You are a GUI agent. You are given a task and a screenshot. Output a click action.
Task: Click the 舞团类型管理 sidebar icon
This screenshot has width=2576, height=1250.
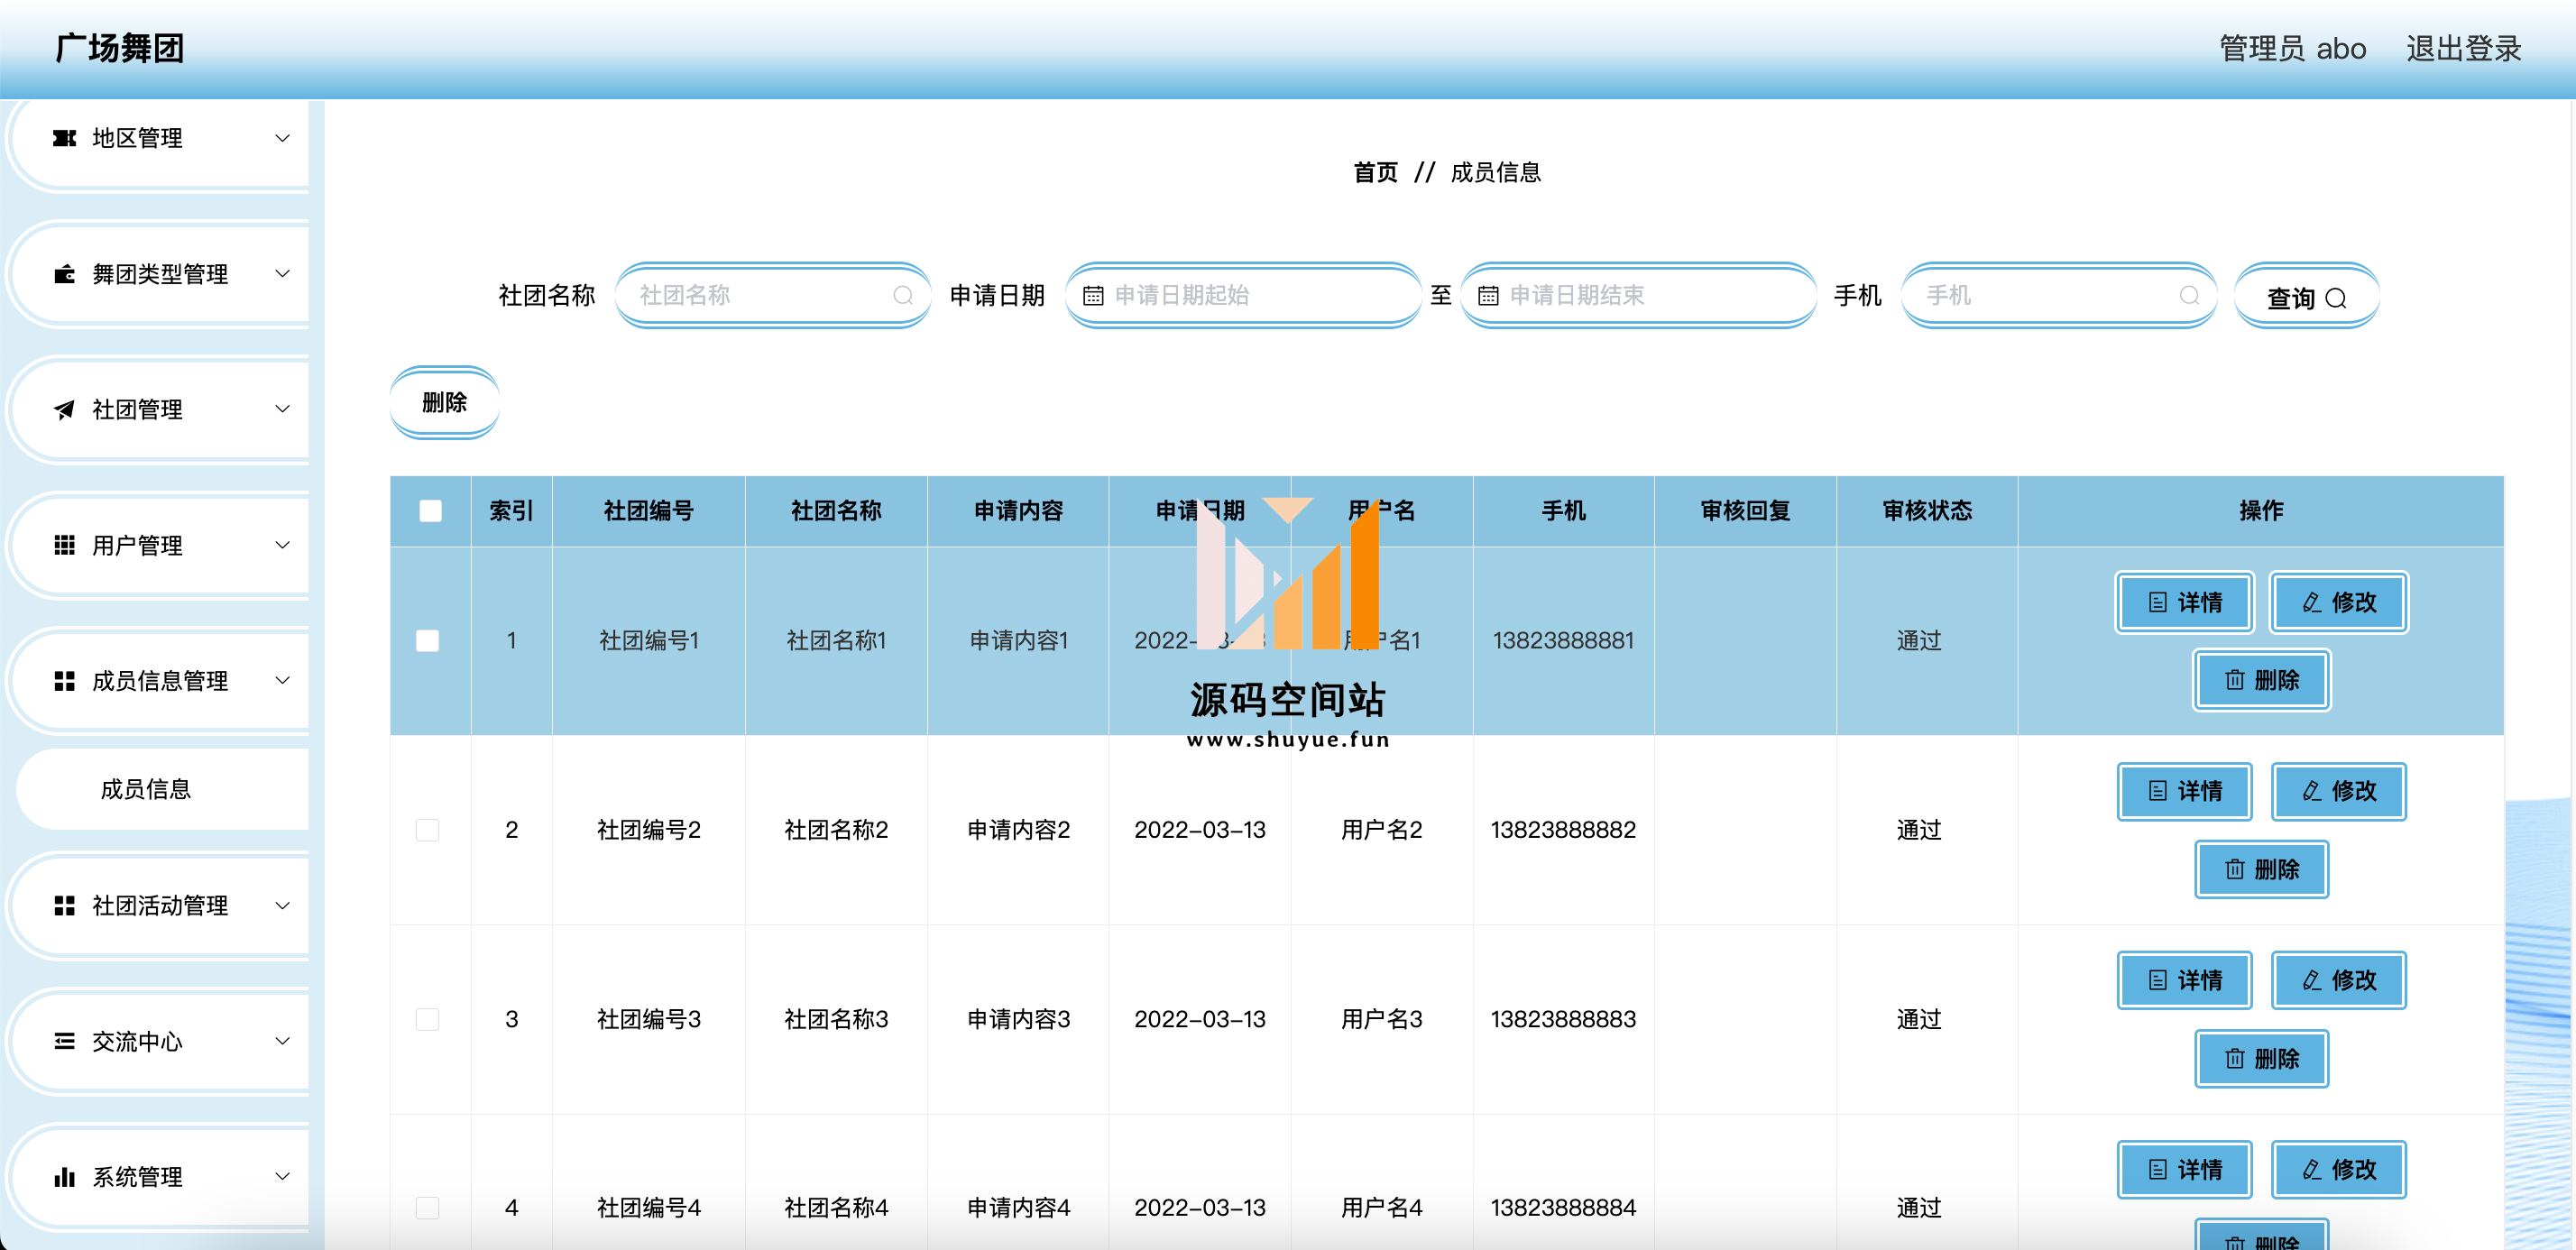click(x=64, y=274)
